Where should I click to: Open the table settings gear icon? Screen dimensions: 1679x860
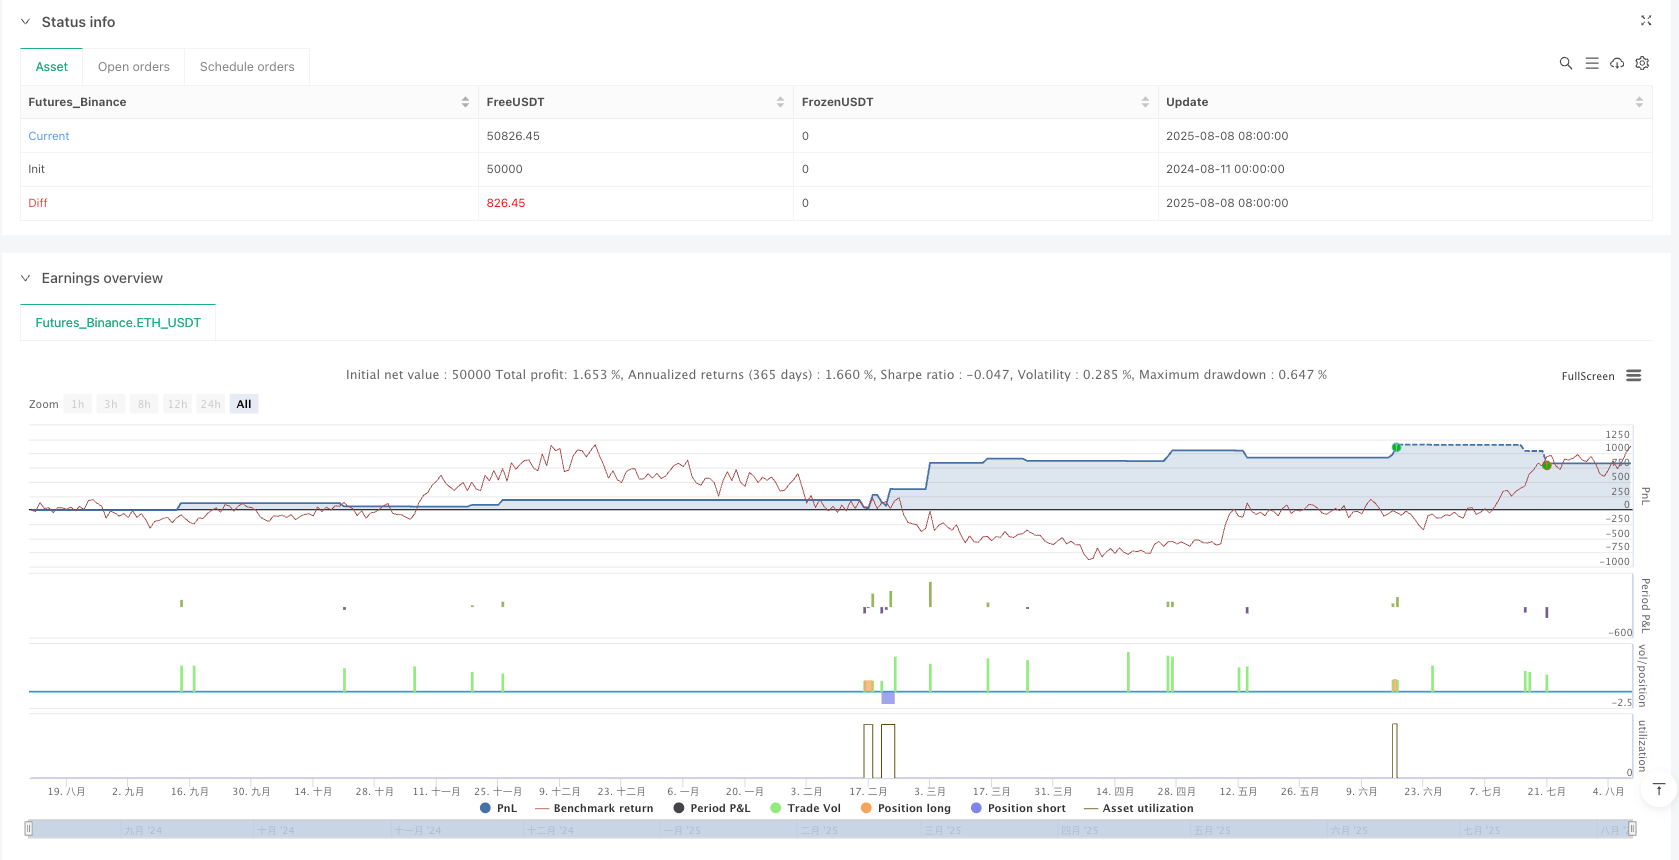[1642, 63]
